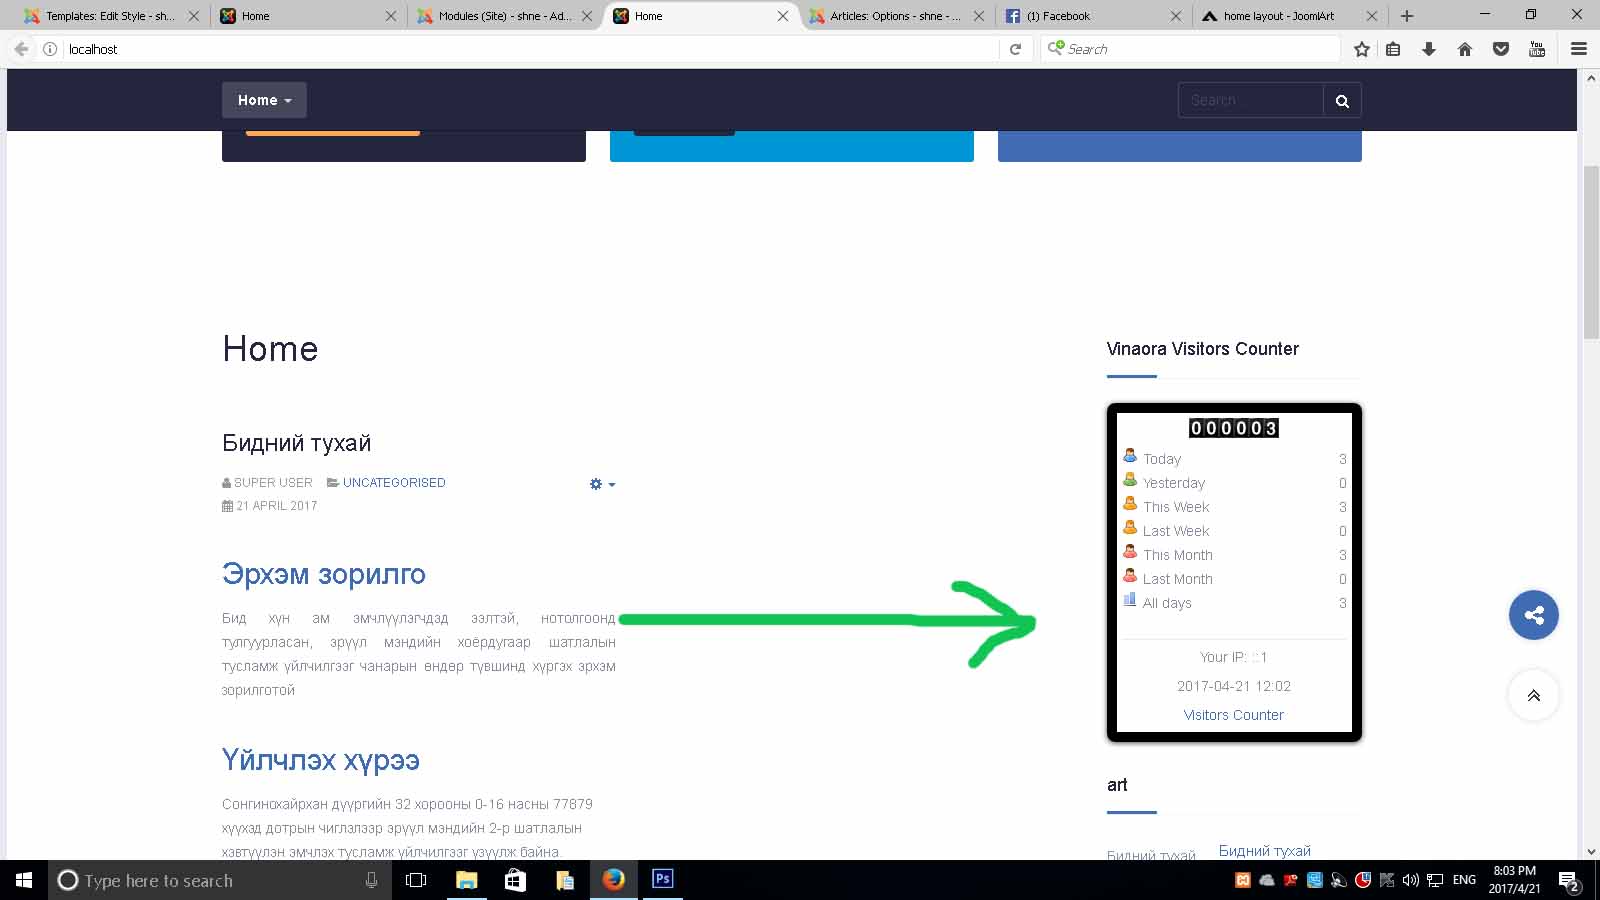Click the Бидний тухай article title
The width and height of the screenshot is (1600, 900).
coord(296,443)
